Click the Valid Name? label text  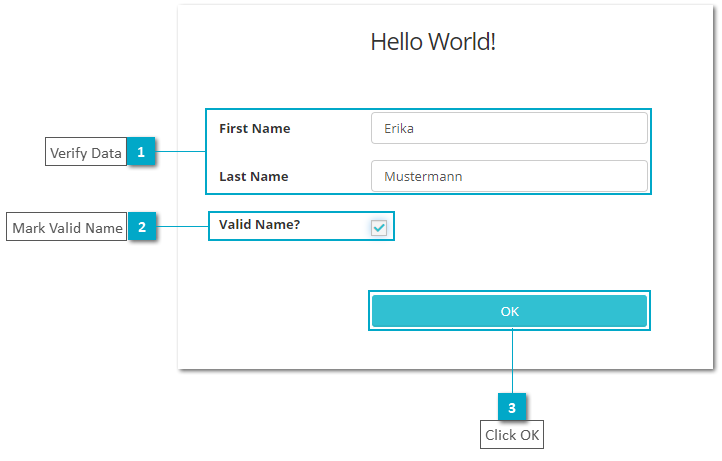tap(259, 225)
